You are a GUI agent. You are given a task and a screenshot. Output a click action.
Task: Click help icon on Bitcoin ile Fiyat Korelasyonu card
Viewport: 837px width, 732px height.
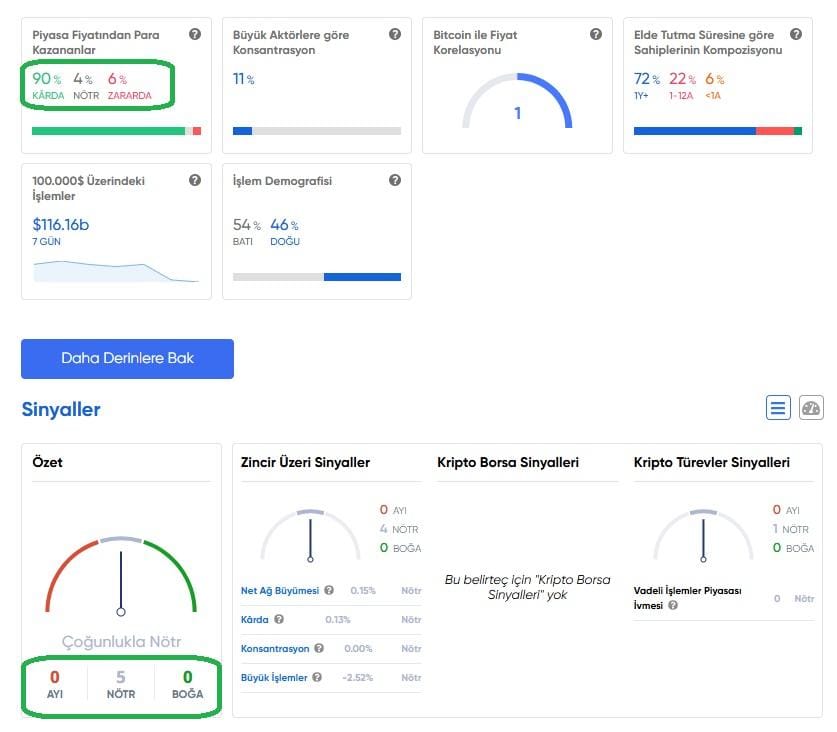596,34
